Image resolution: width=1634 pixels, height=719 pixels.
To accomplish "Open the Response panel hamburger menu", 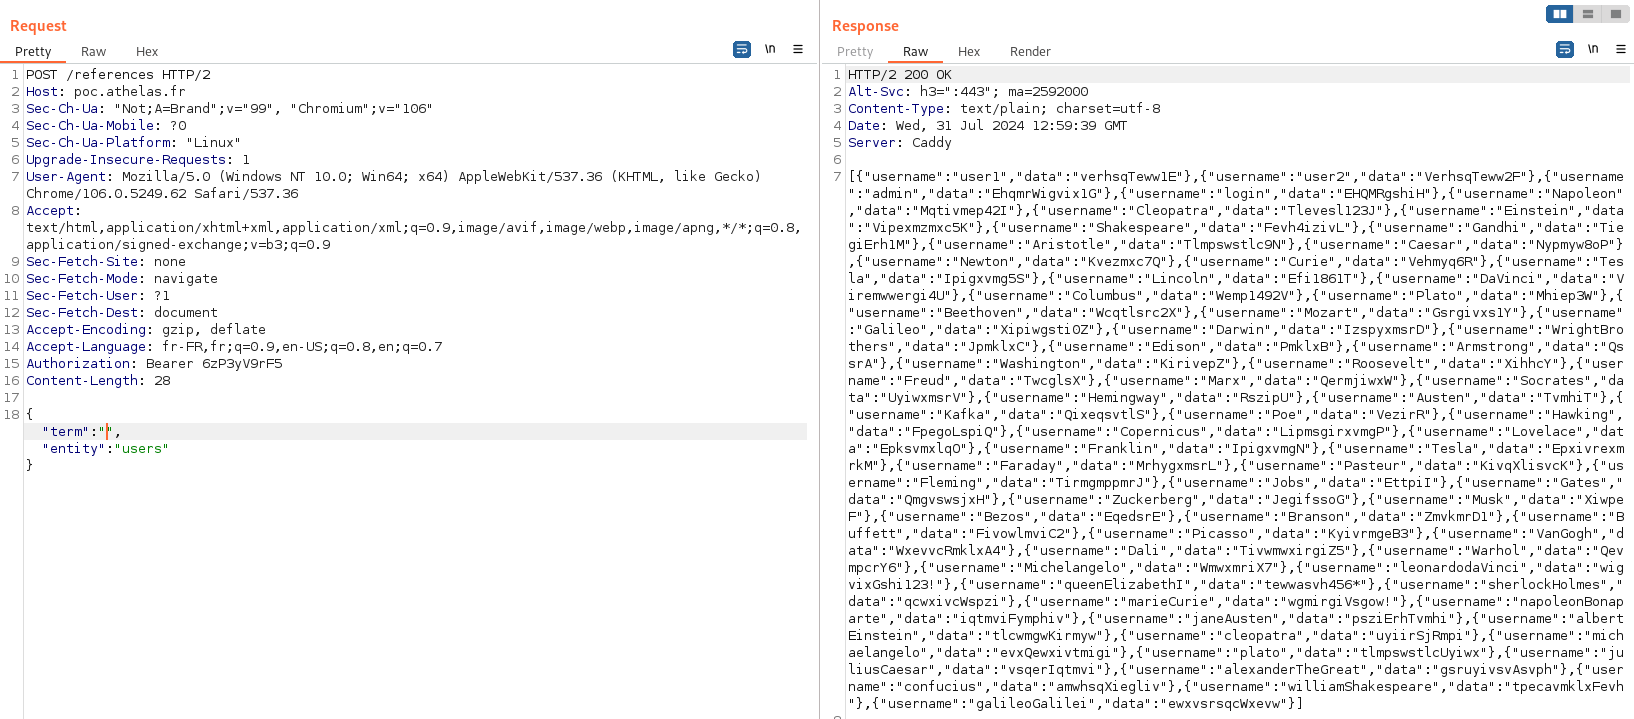I will point(1621,49).
